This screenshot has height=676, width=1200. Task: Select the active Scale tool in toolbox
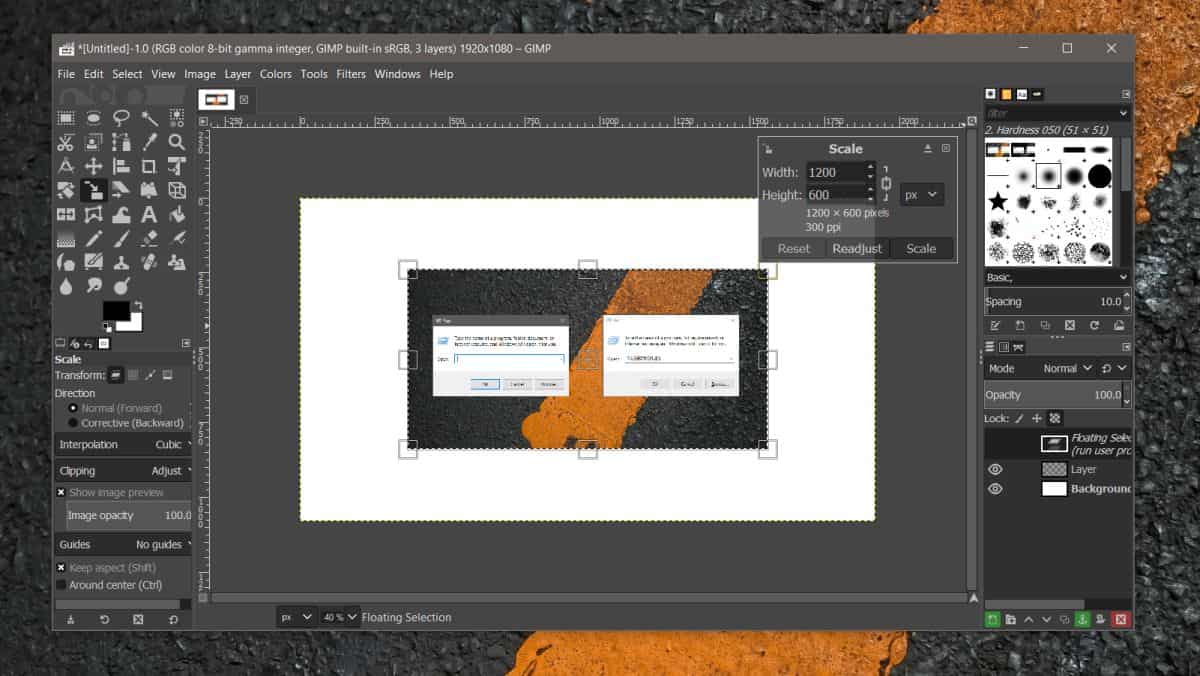(94, 190)
